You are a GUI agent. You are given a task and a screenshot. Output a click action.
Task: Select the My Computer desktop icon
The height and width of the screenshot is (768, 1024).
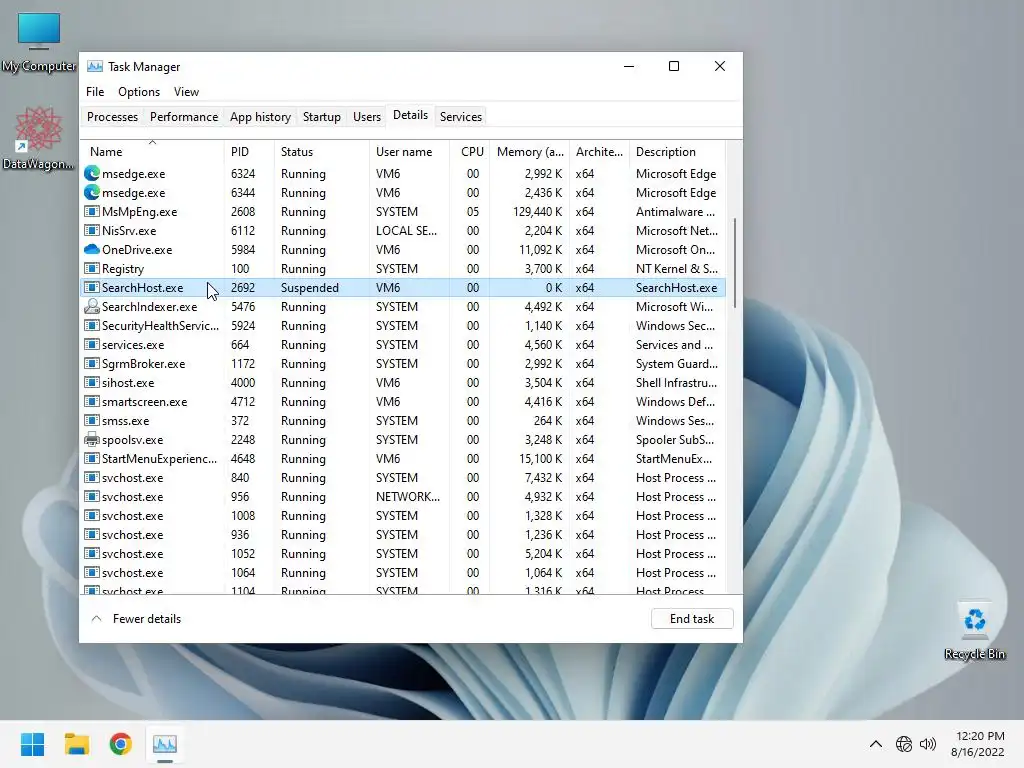pos(39,42)
